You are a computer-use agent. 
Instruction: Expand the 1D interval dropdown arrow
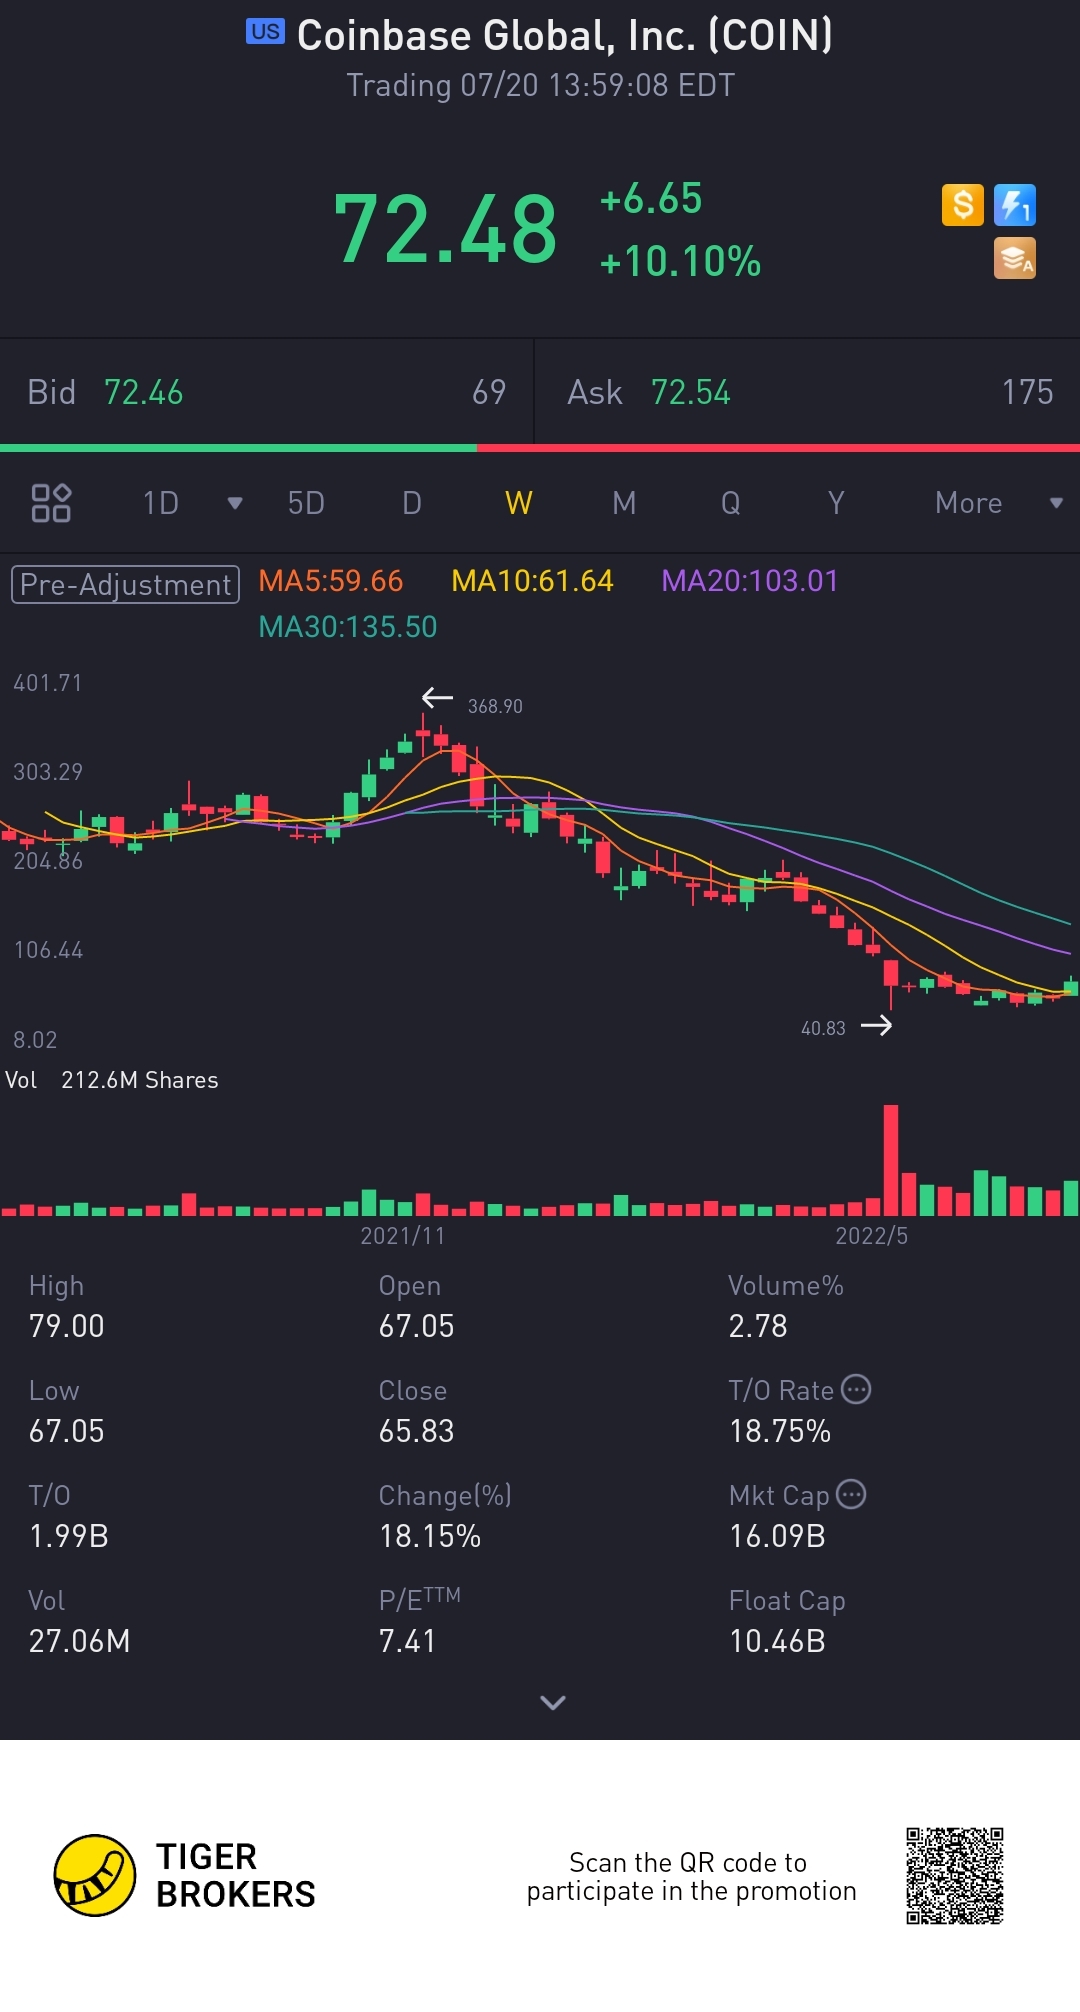[235, 503]
